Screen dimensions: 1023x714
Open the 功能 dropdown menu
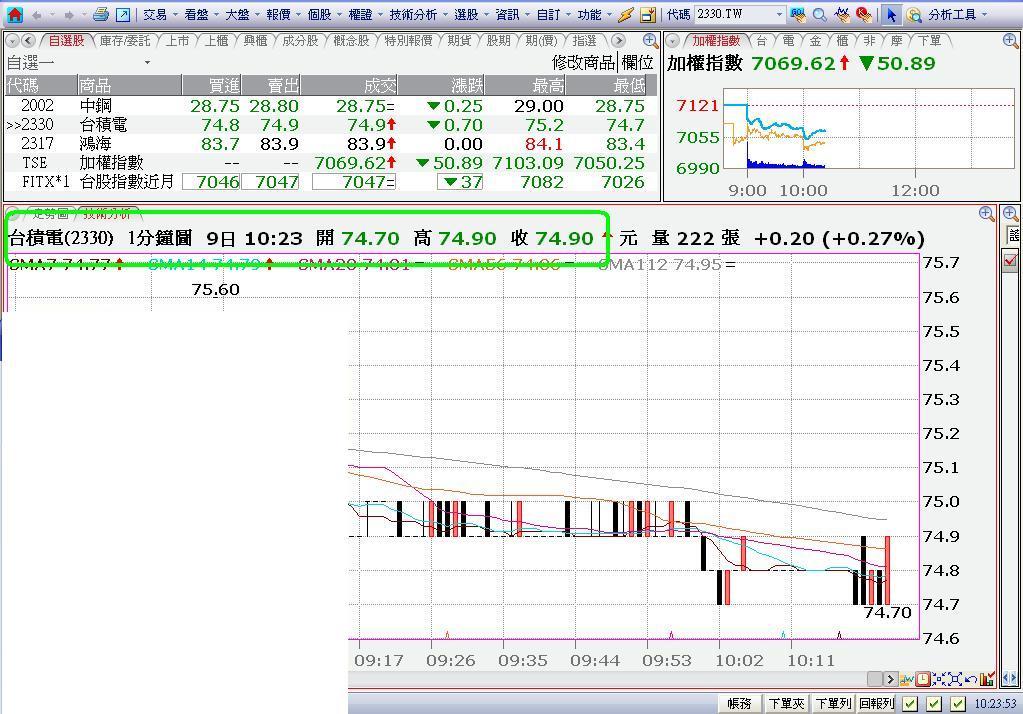click(594, 14)
